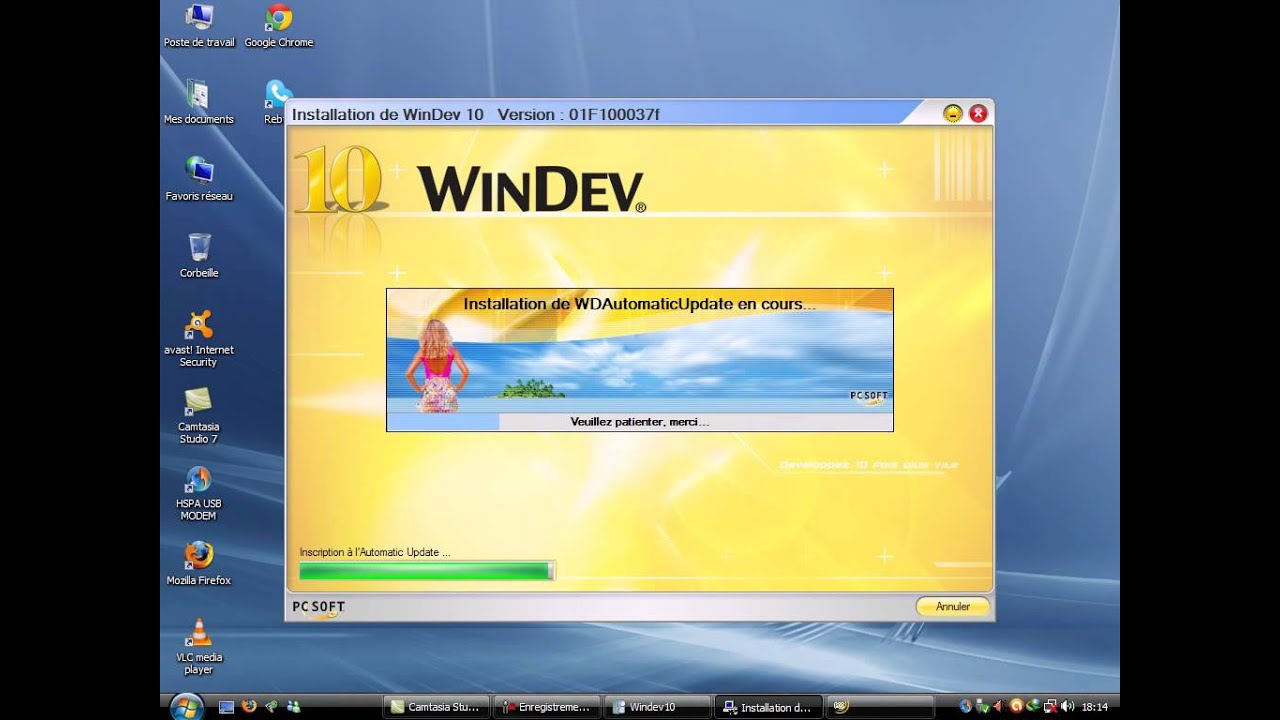Image resolution: width=1280 pixels, height=720 pixels.
Task: Click the WinDev 10 logo number
Action: pos(338,180)
